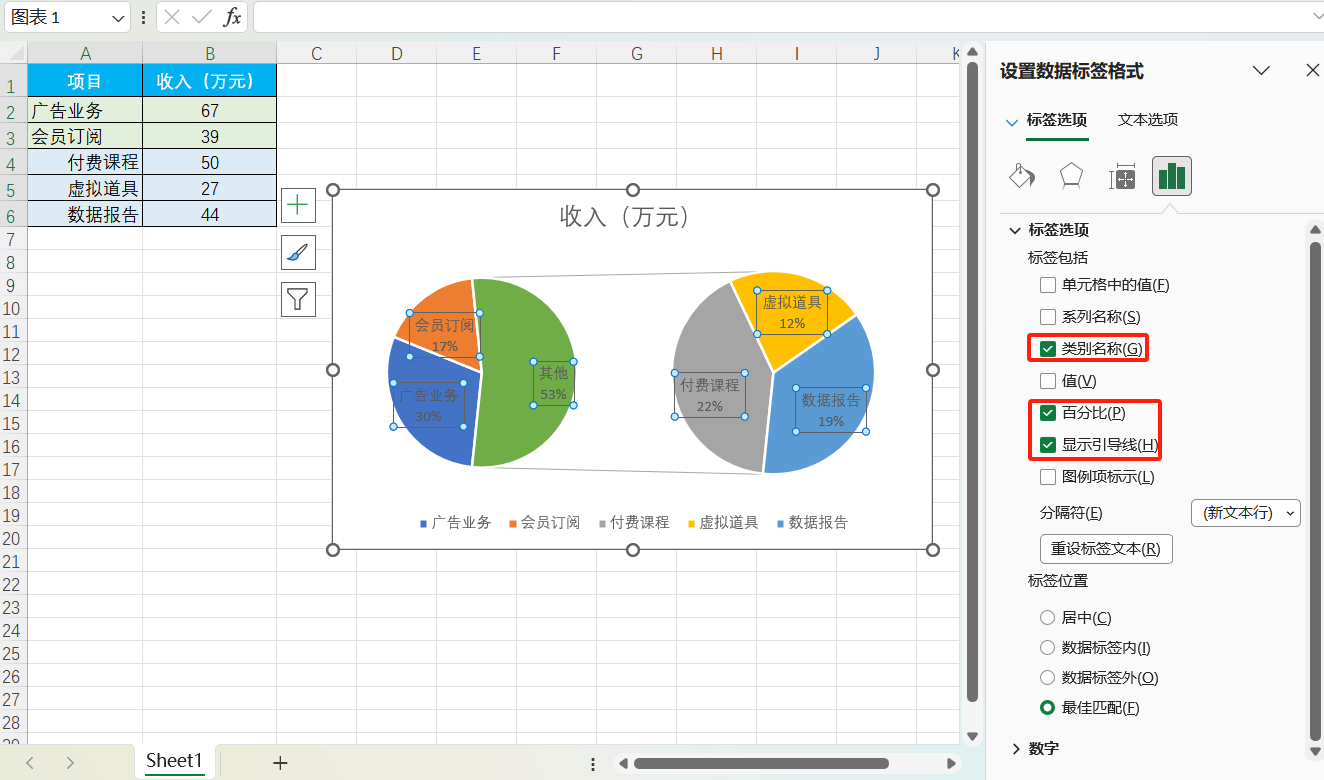
Task: Open the chart elements plus icon
Action: (x=297, y=205)
